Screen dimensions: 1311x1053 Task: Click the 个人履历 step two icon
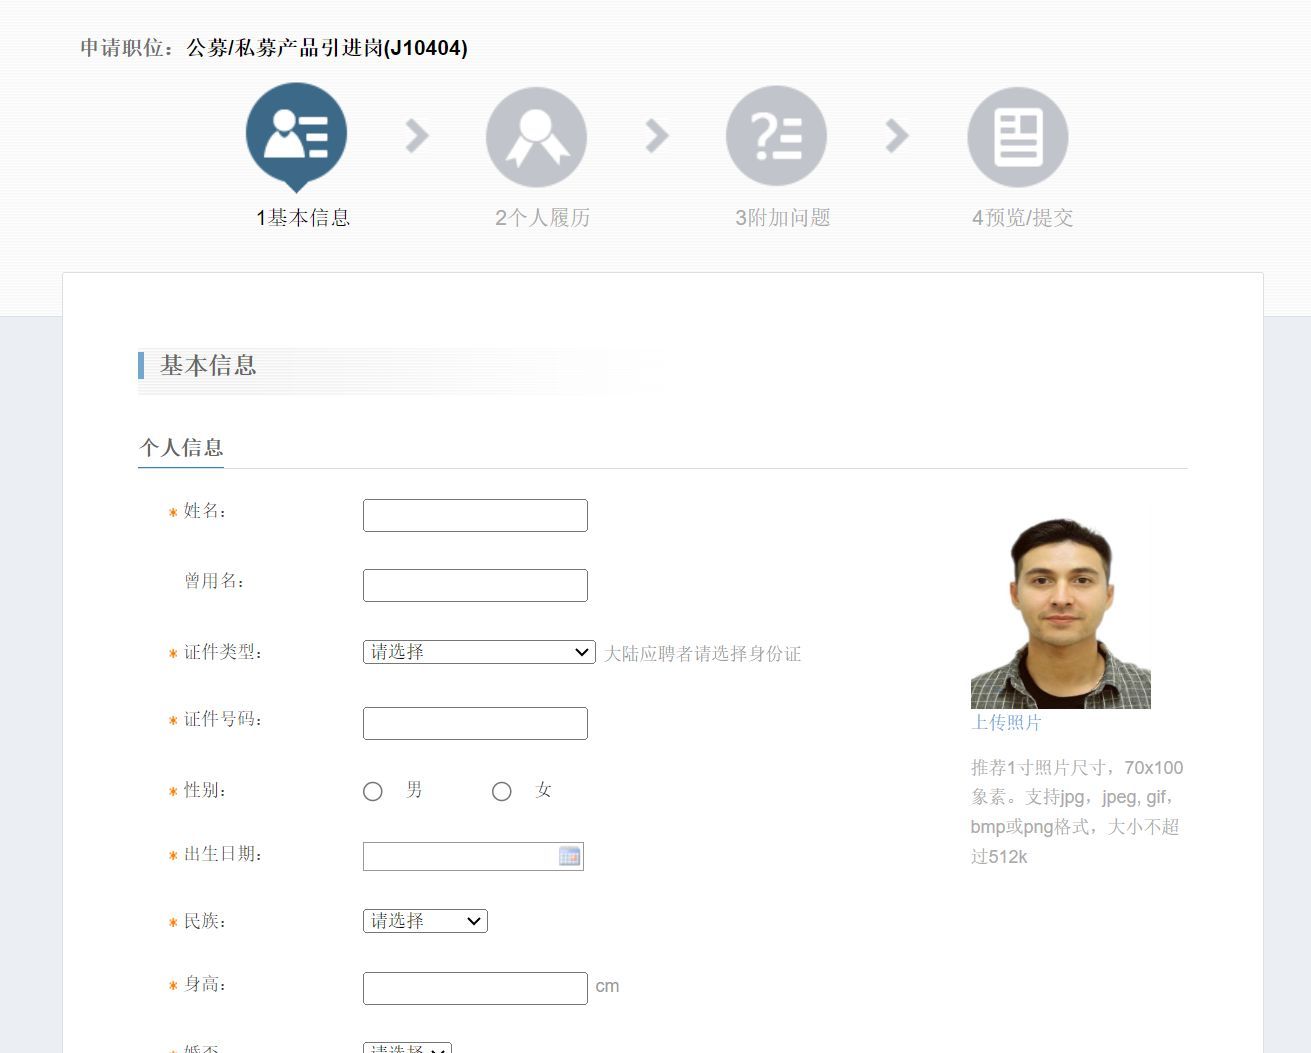536,137
